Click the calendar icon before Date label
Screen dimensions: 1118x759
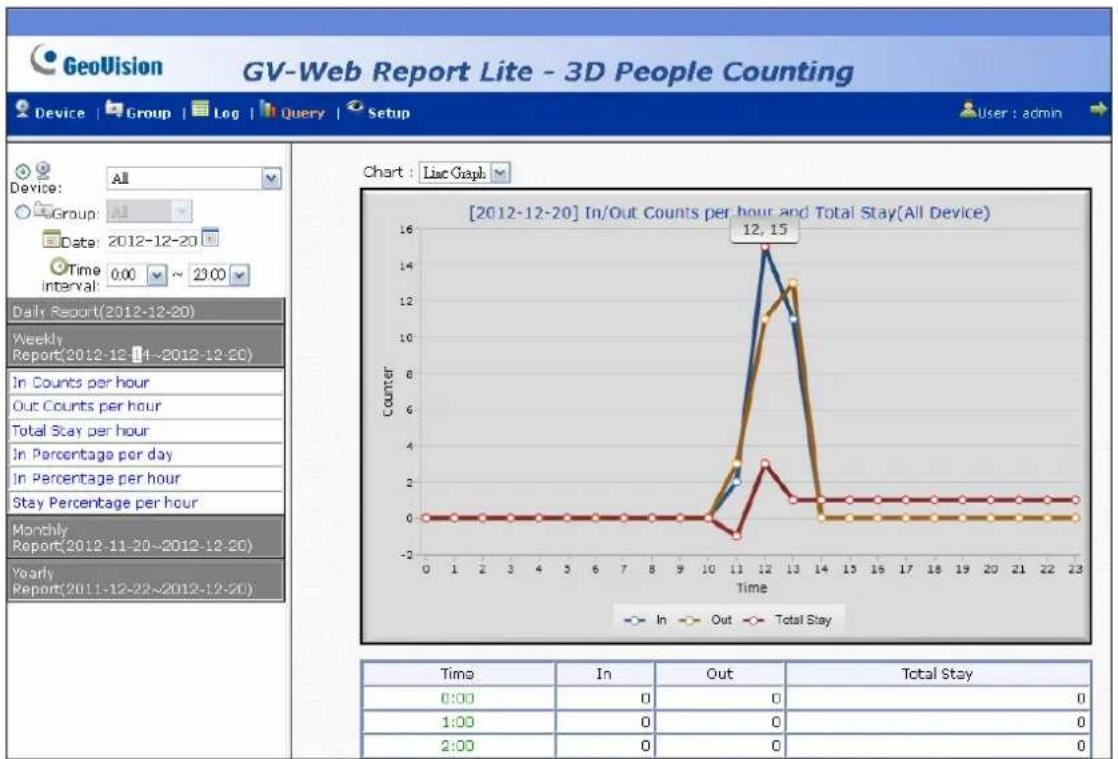(x=51, y=239)
